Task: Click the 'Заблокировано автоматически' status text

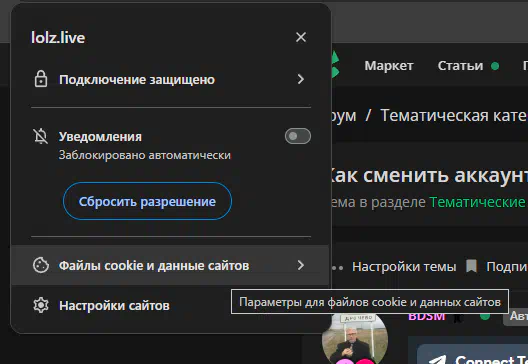Action: (145, 155)
